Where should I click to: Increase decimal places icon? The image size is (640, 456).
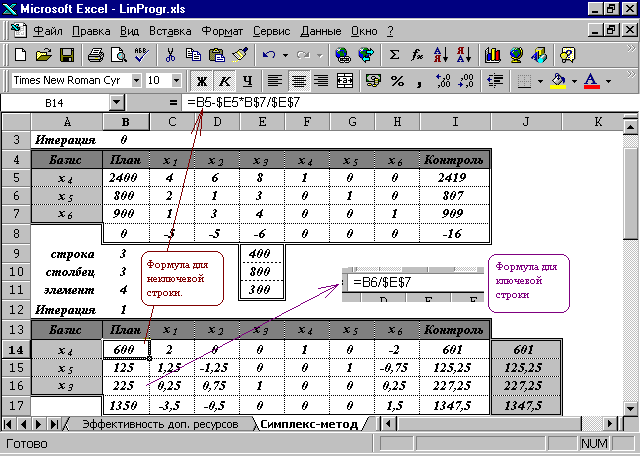[x=443, y=80]
